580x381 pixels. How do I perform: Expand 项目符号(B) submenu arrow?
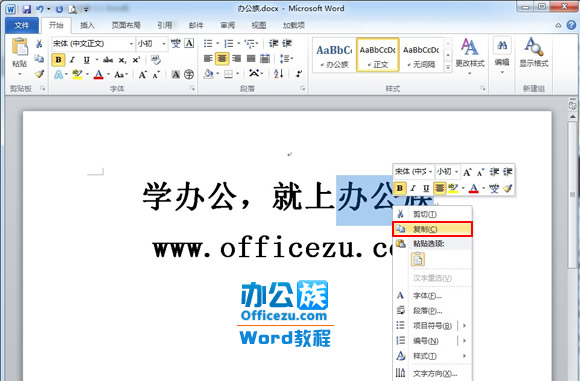click(464, 326)
